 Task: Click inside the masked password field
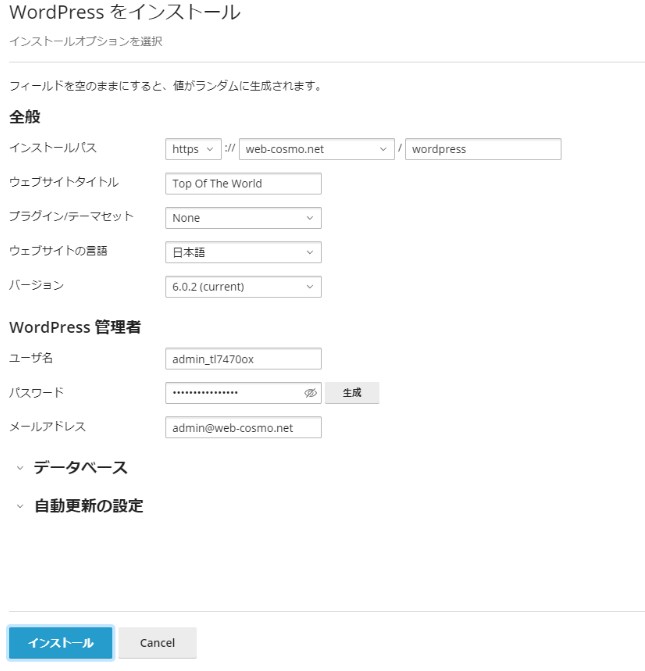[x=232, y=394]
